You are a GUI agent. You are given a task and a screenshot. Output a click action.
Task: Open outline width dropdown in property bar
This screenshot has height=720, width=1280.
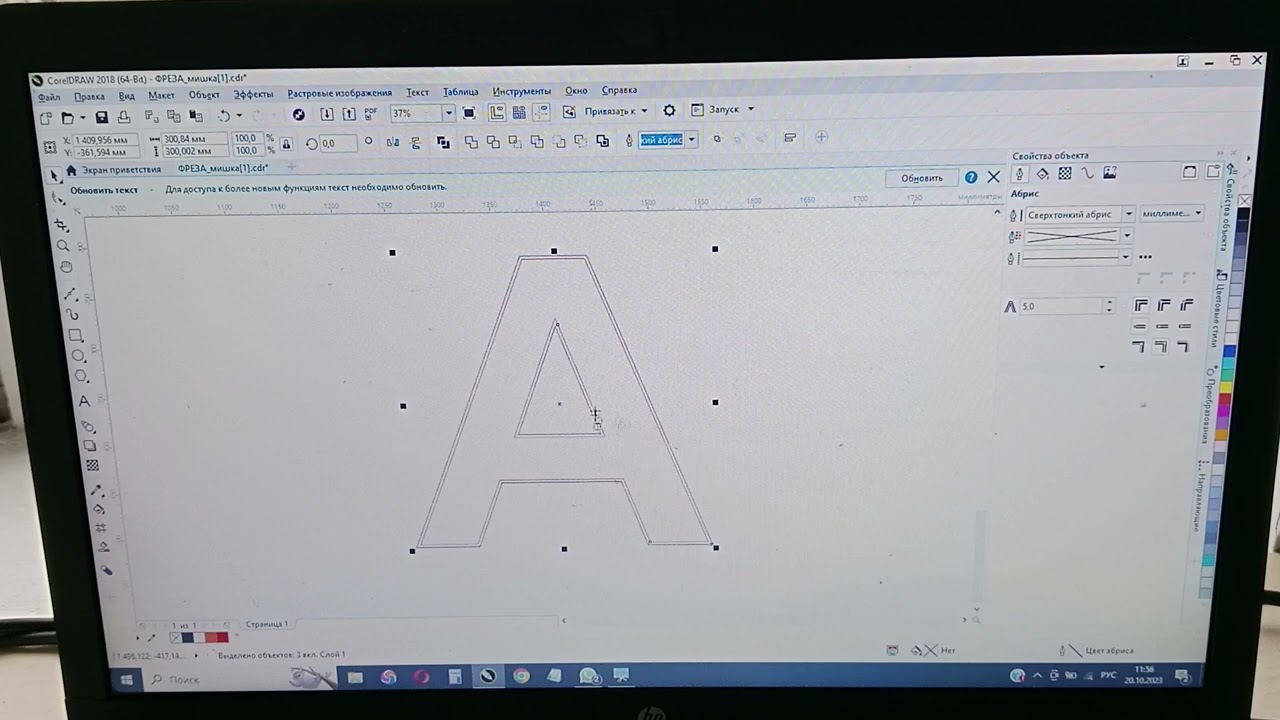pyautogui.click(x=691, y=140)
